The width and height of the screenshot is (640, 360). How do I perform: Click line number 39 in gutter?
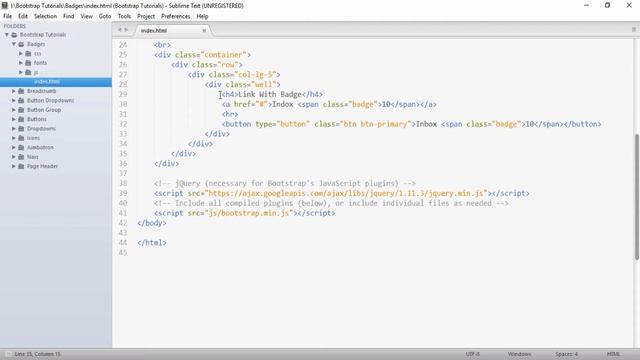(123, 193)
